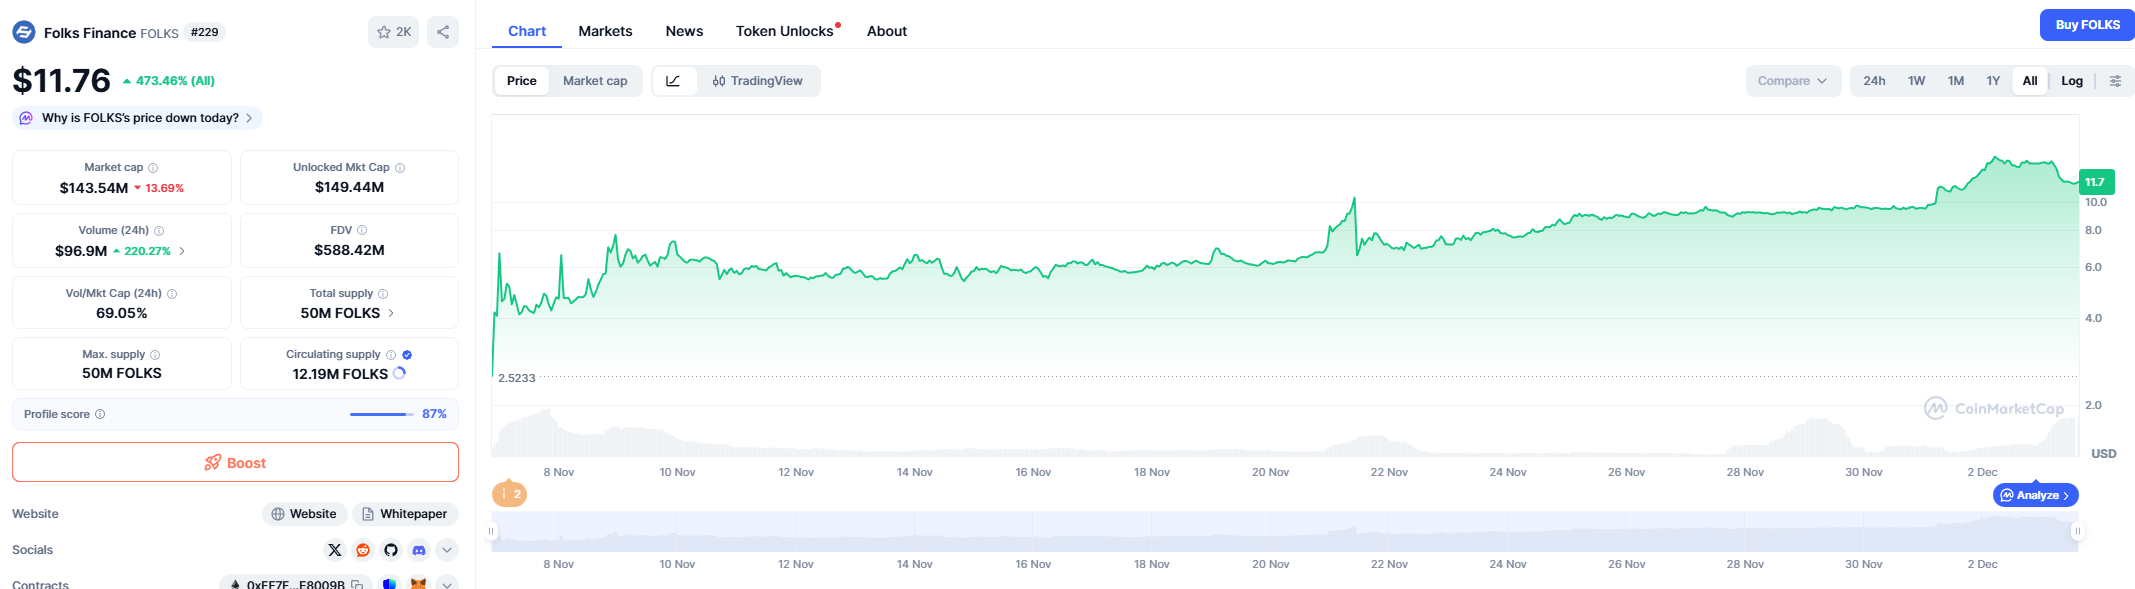Open chart settings sliders icon
The image size is (2135, 589).
click(x=2115, y=81)
